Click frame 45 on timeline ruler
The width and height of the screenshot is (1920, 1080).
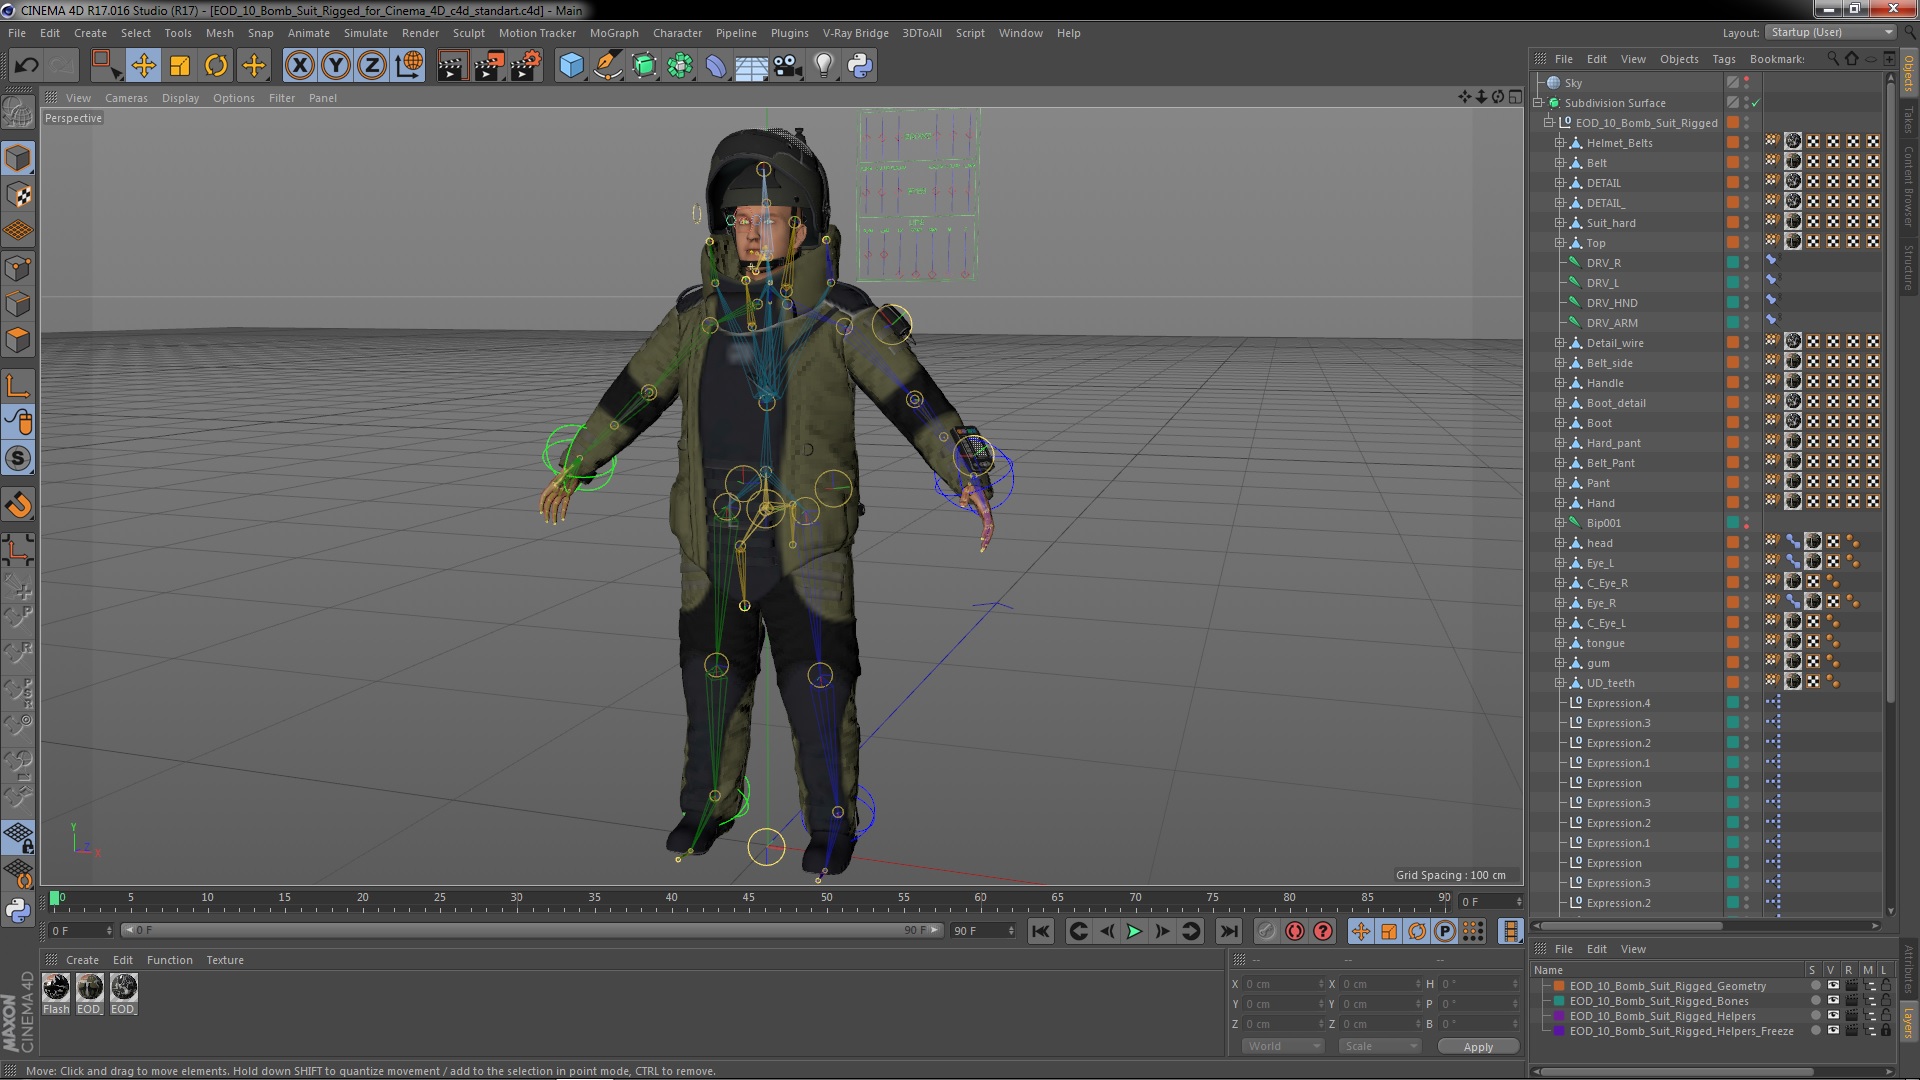[749, 900]
